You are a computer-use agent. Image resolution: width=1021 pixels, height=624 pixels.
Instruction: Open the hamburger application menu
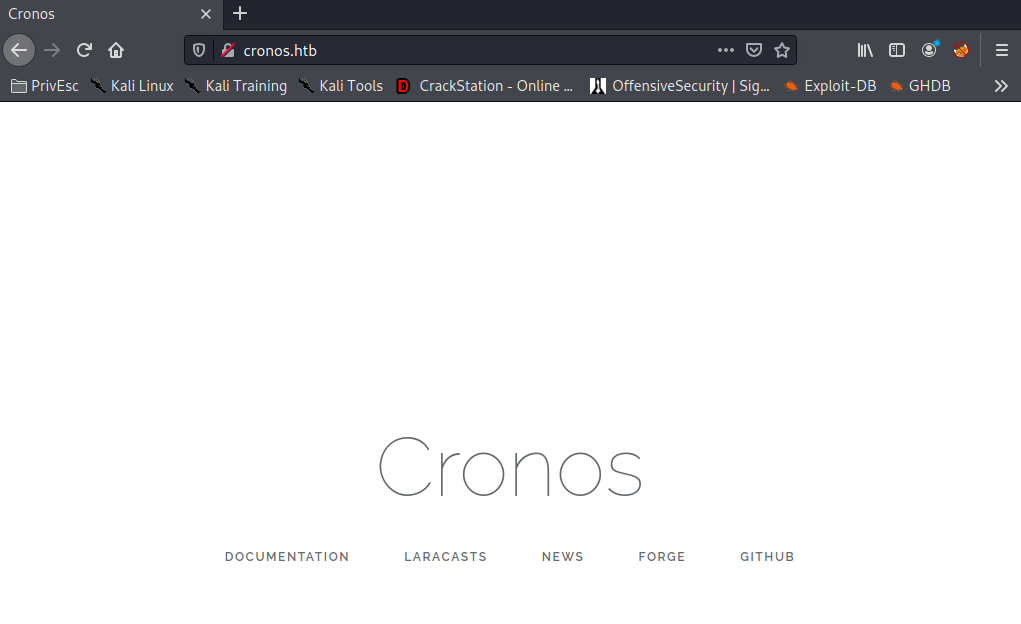[1001, 50]
